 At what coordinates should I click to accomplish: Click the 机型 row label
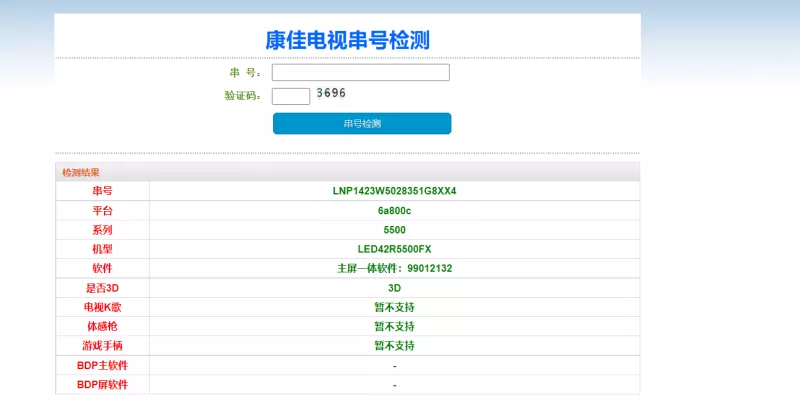(102, 249)
